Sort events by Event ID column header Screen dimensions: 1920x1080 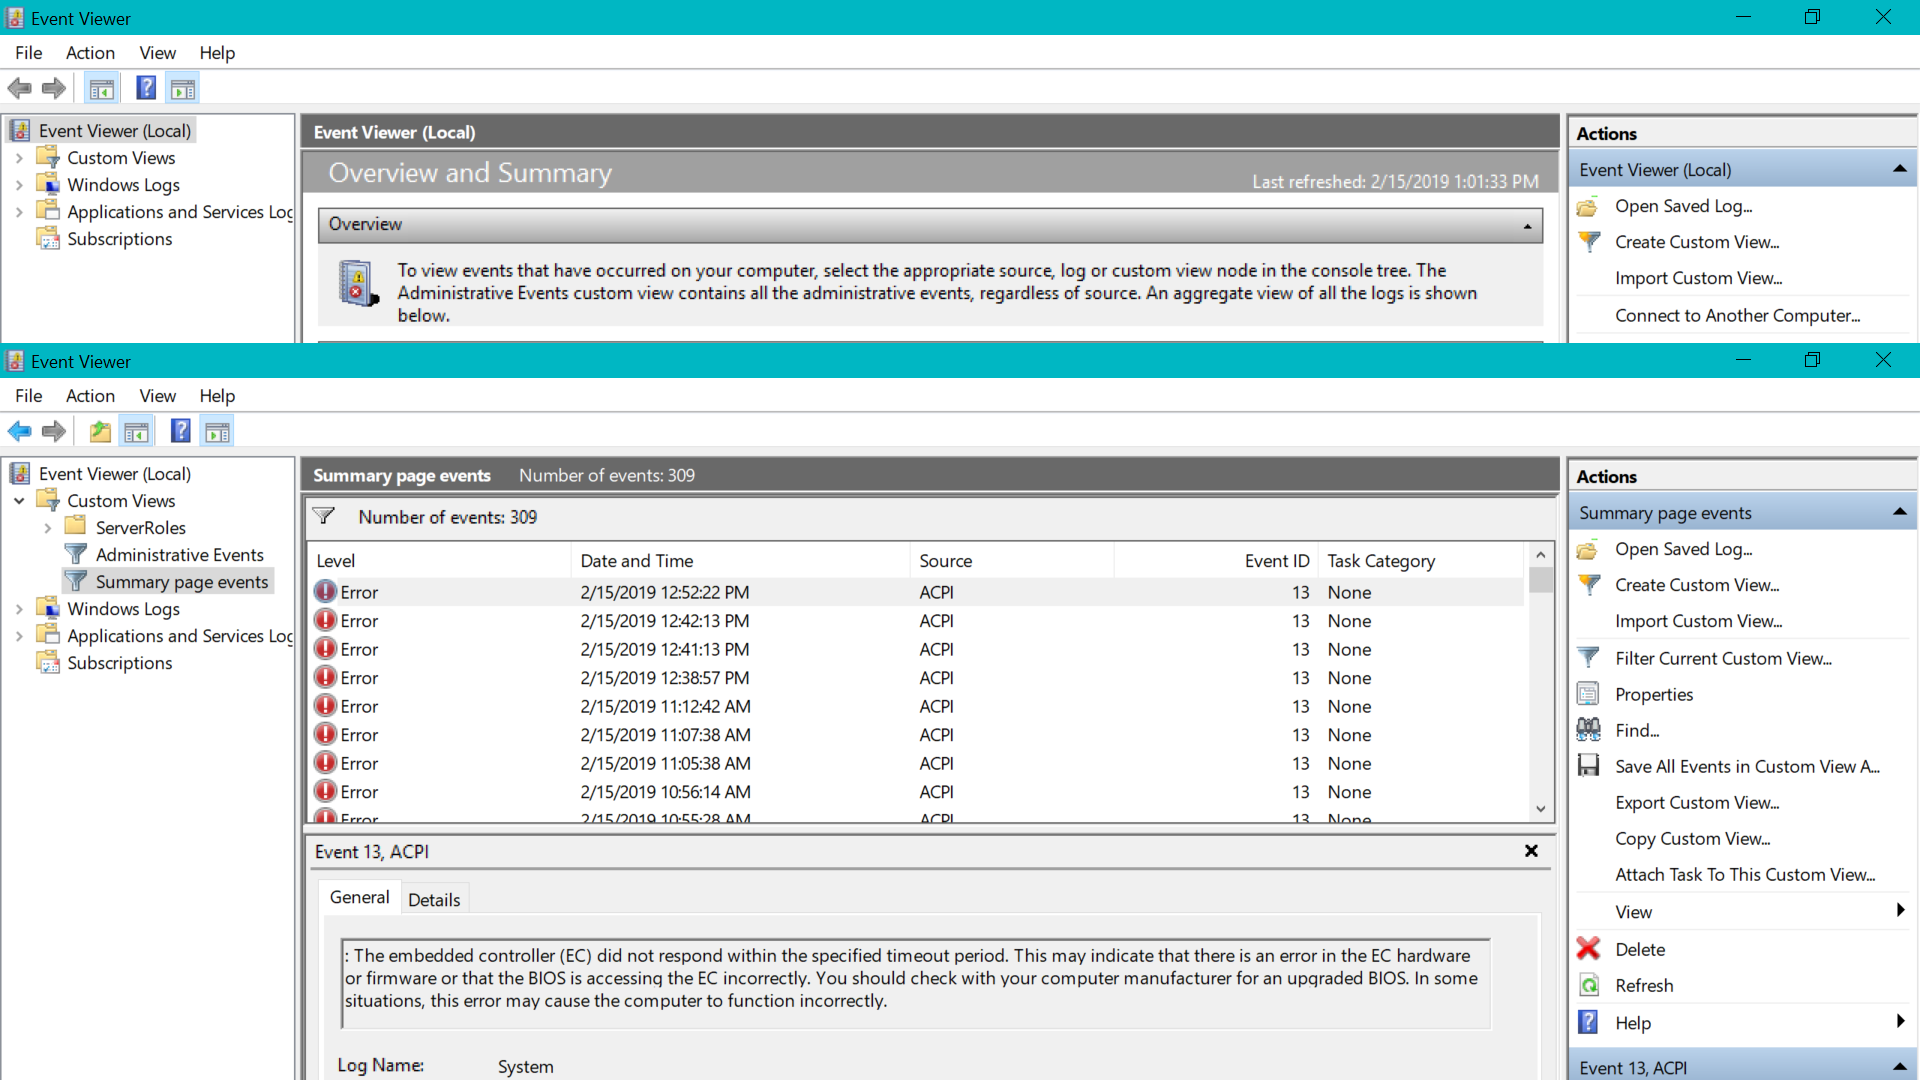(1216, 561)
